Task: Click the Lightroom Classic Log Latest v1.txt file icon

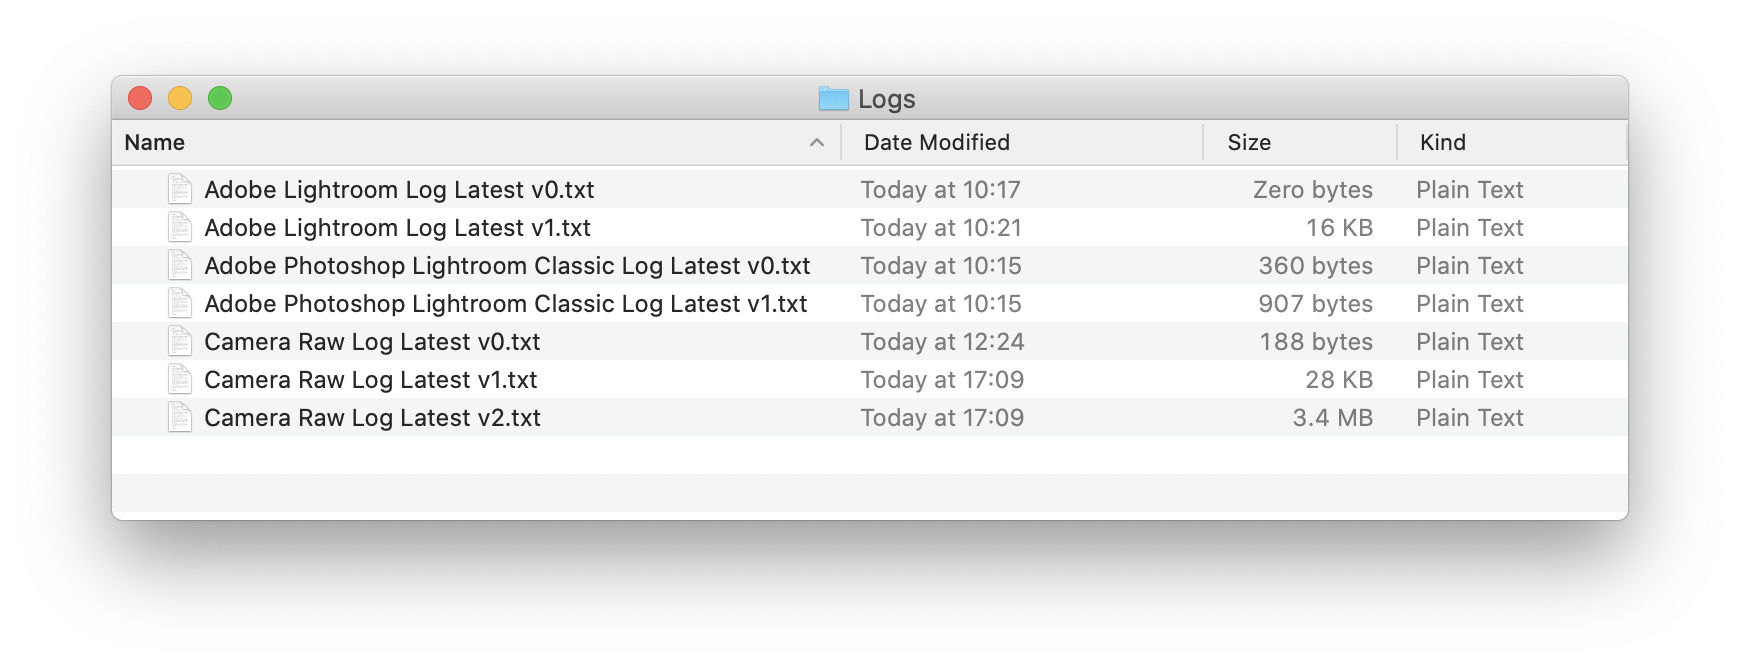Action: [180, 303]
